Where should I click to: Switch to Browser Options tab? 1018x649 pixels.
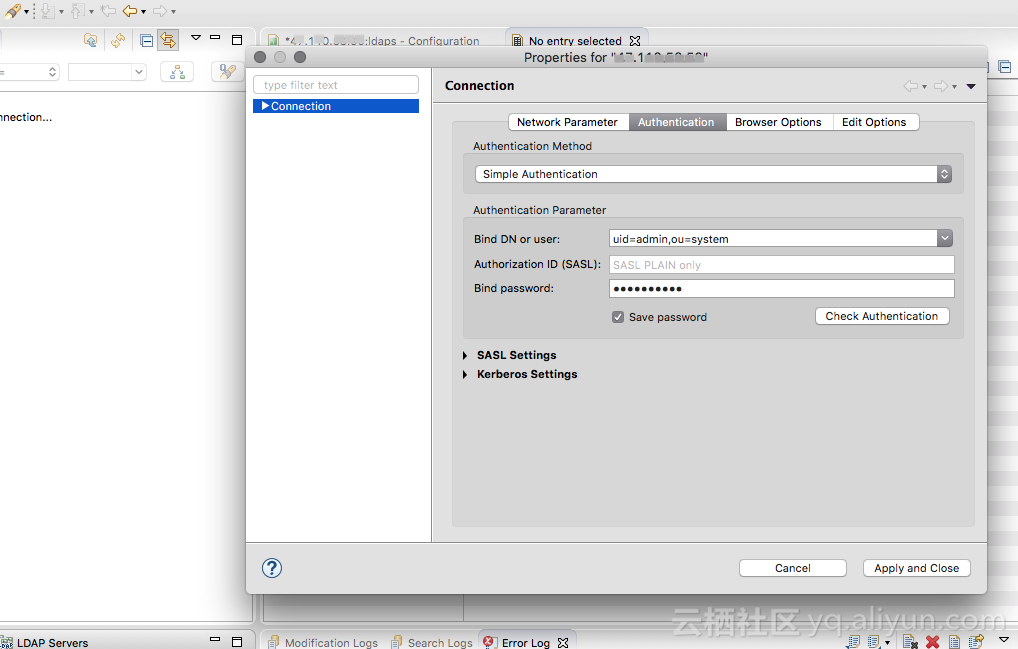[778, 122]
